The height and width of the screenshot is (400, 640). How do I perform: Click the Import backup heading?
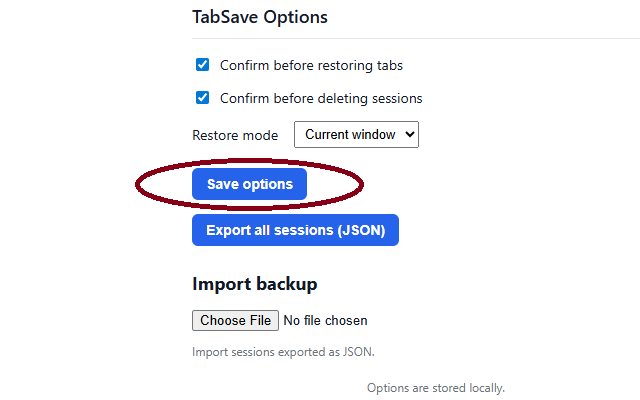(x=255, y=284)
